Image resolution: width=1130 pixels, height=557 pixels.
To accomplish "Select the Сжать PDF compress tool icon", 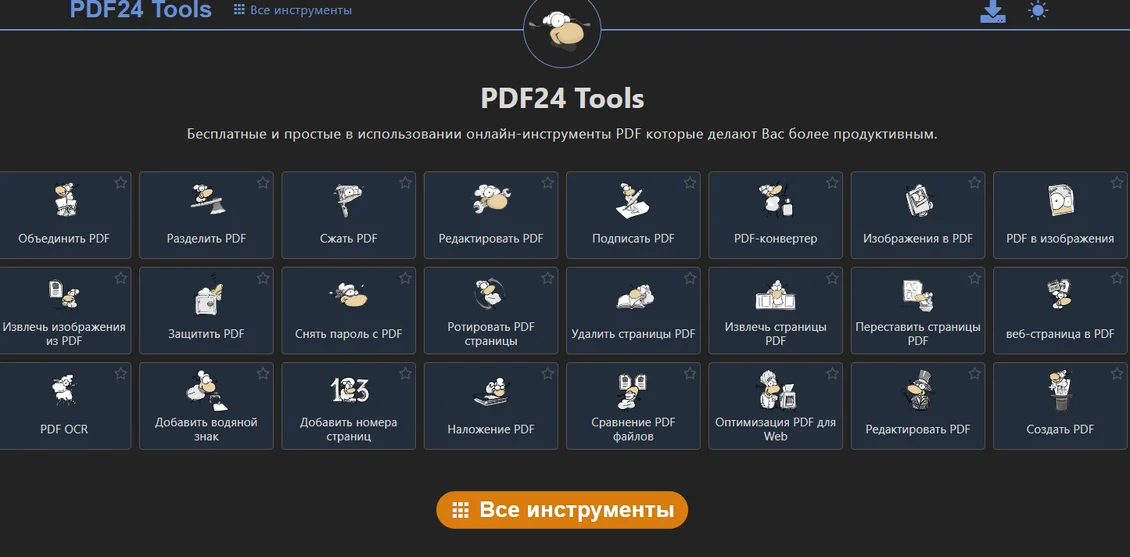I will pos(349,200).
